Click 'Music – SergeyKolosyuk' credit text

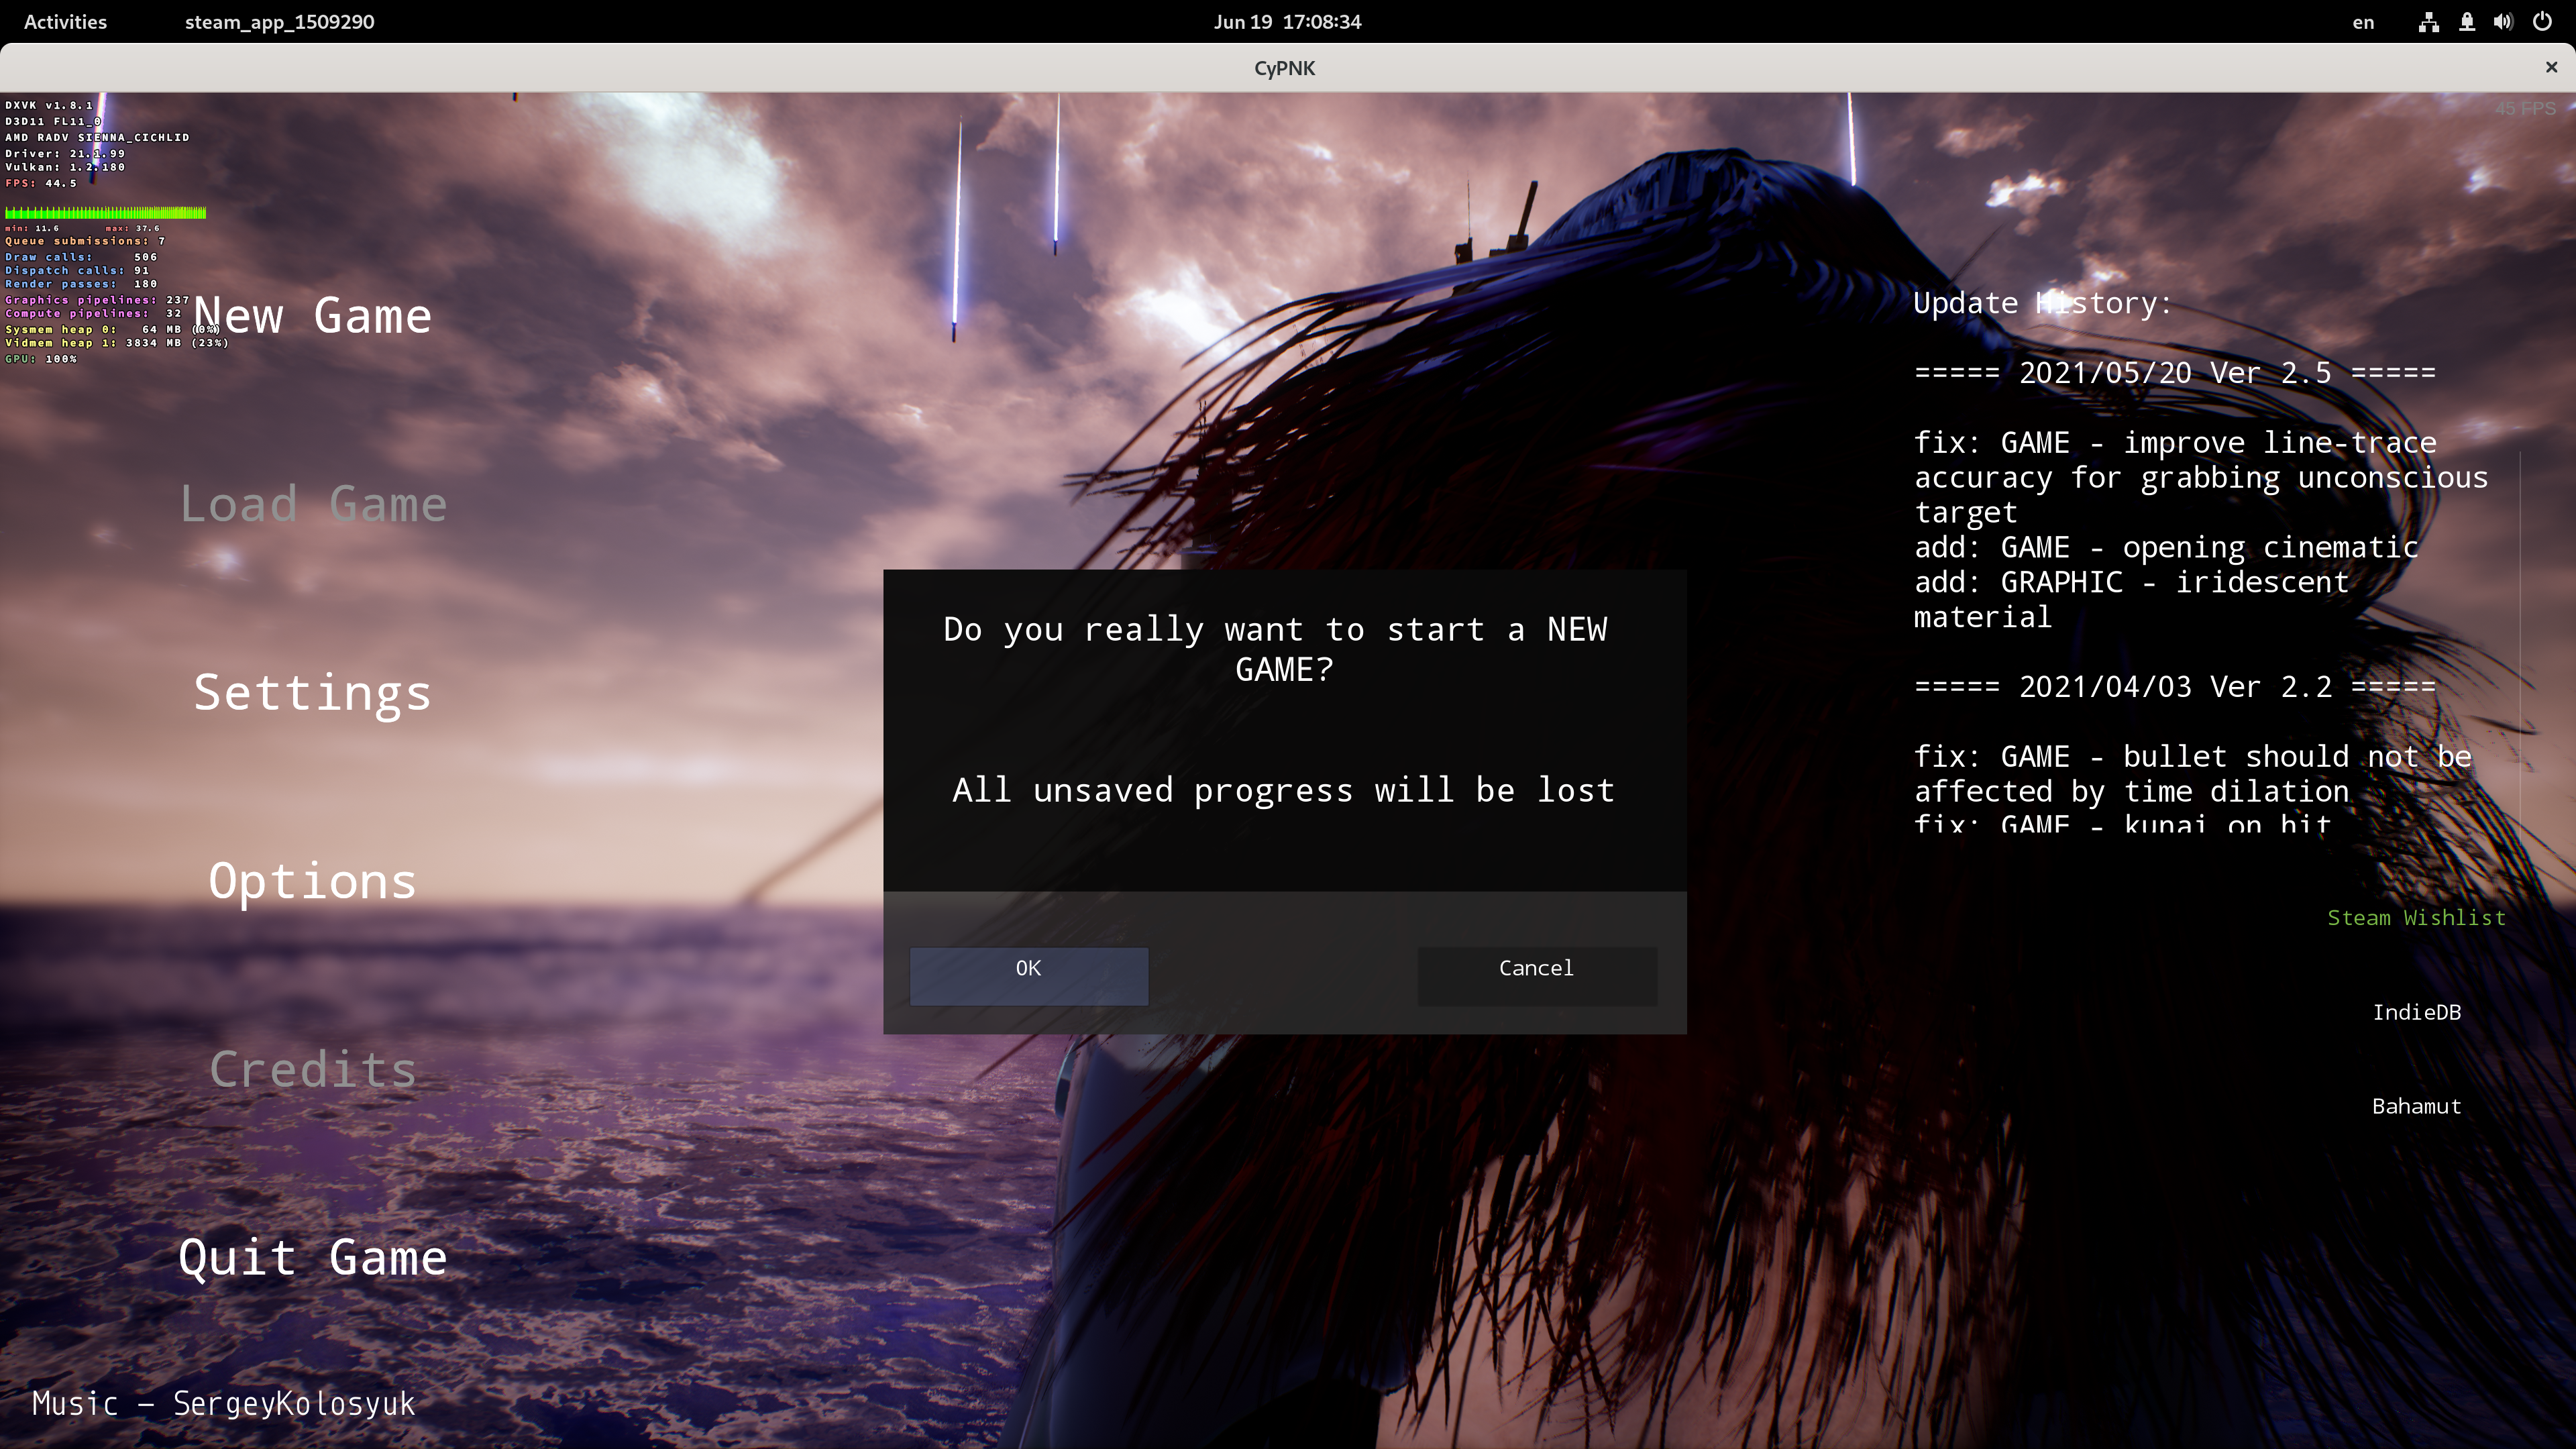point(223,1404)
